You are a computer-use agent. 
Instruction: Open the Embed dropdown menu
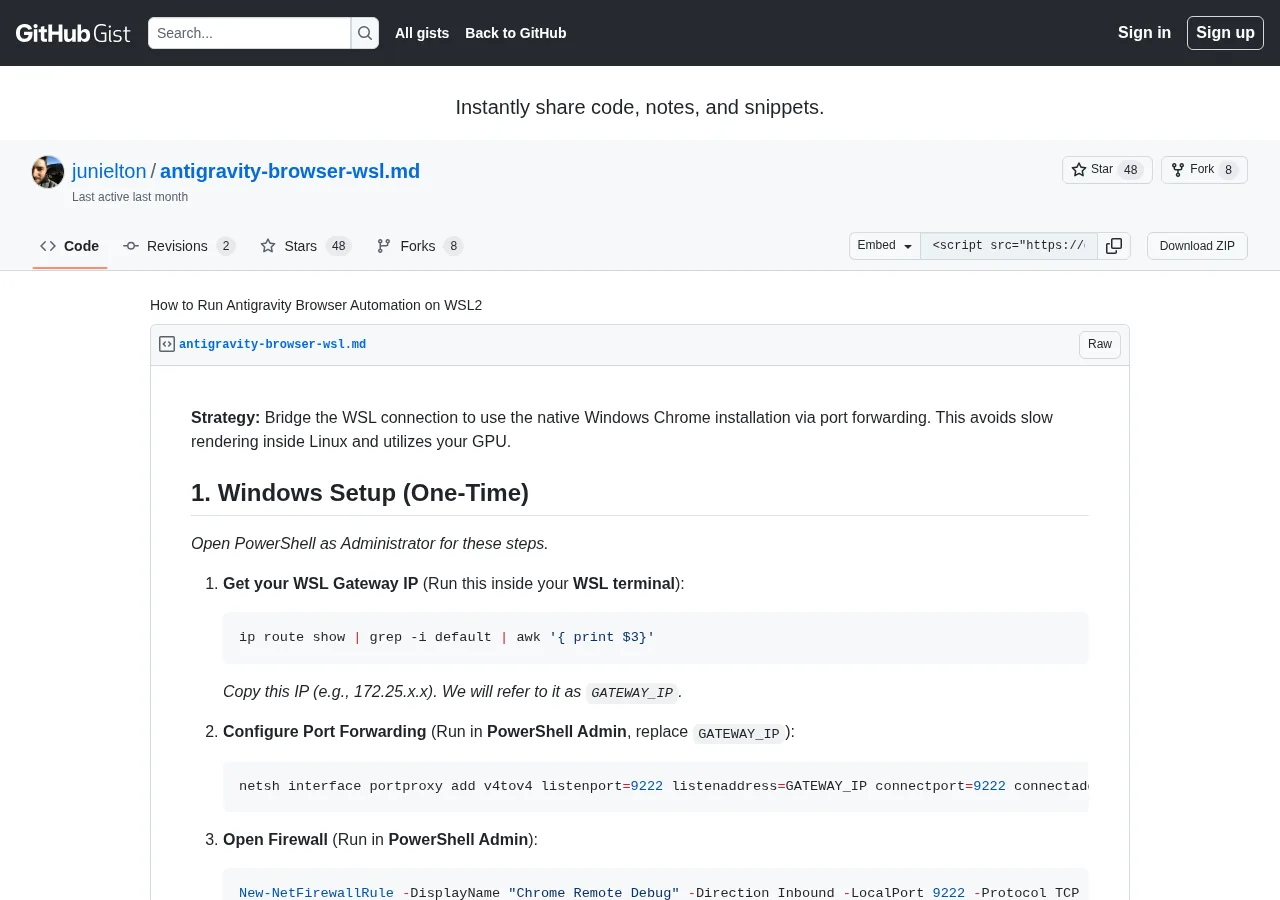(885, 246)
